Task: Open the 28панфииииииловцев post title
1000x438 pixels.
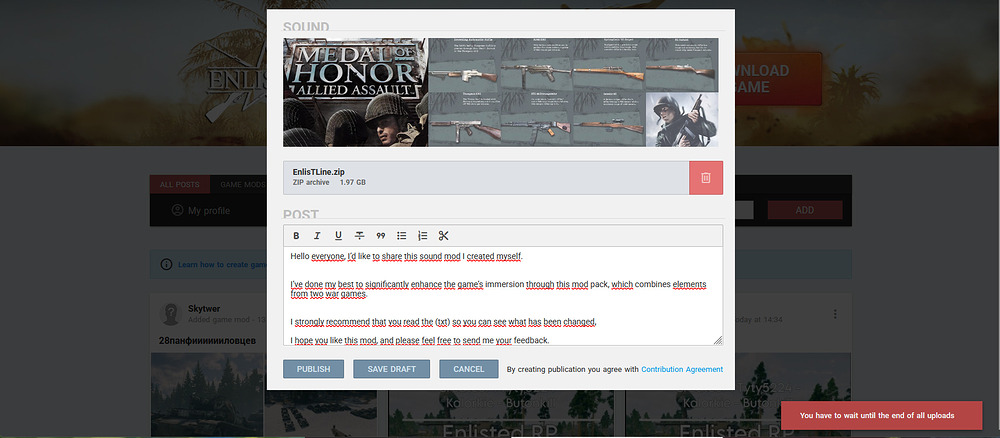Action: (207, 340)
